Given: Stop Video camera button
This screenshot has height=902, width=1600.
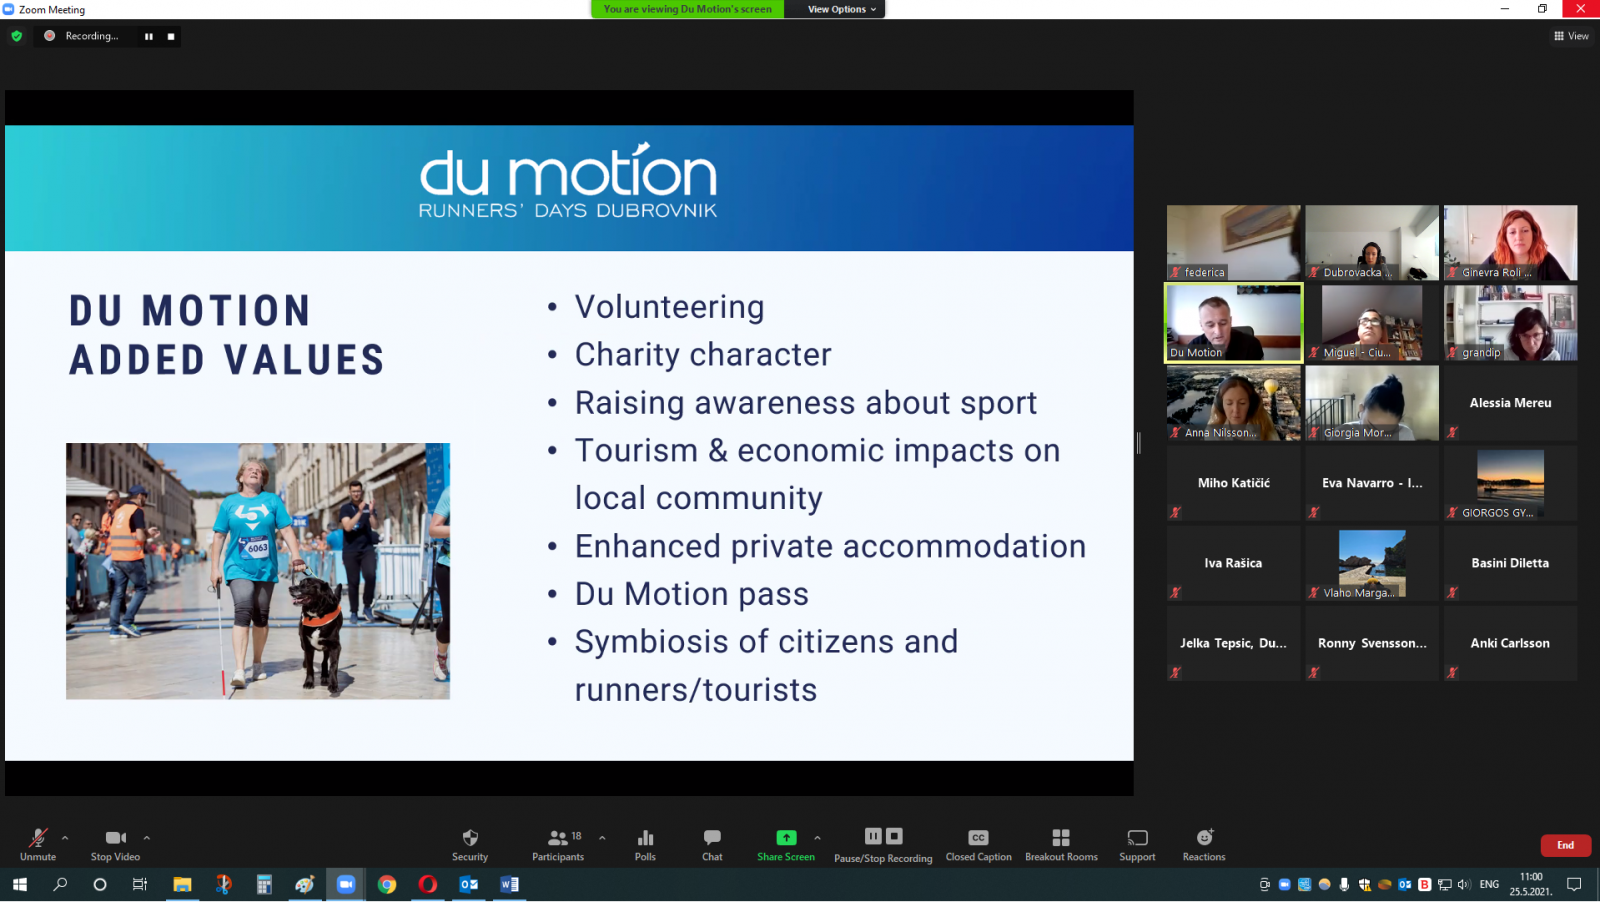Looking at the screenshot, I should 115,844.
